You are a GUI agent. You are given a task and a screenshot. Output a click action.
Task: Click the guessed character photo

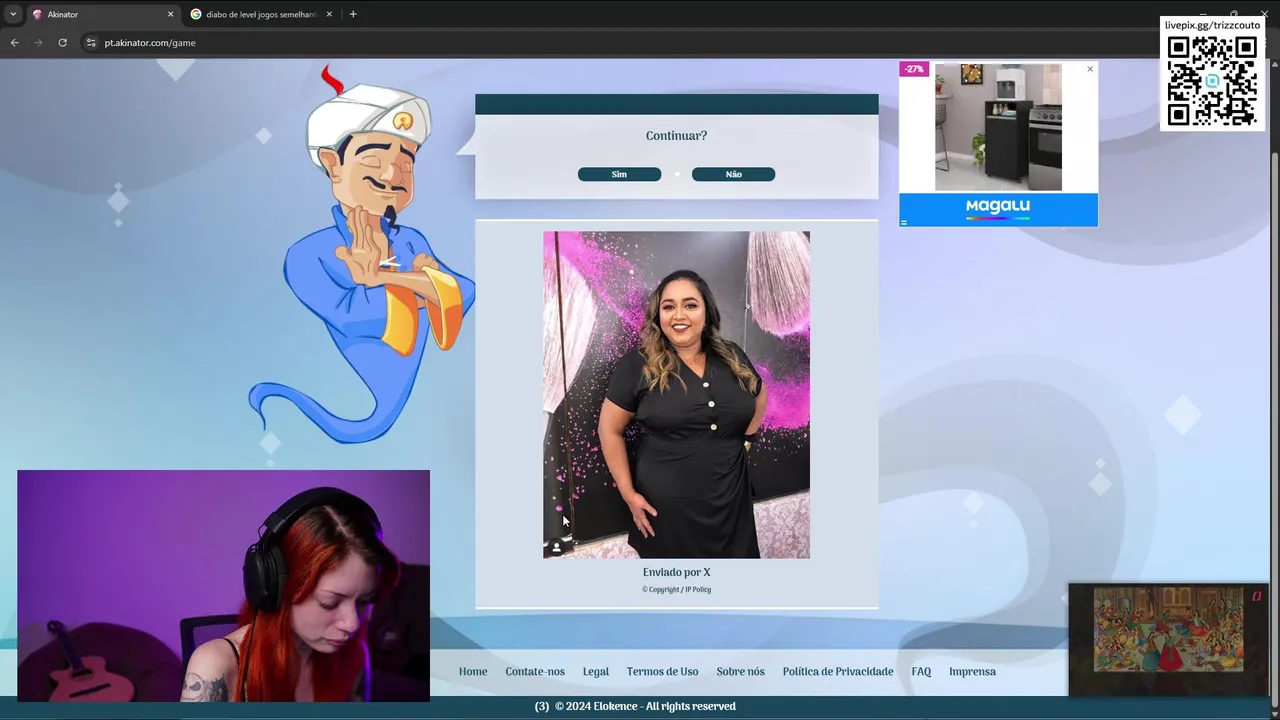click(x=676, y=395)
